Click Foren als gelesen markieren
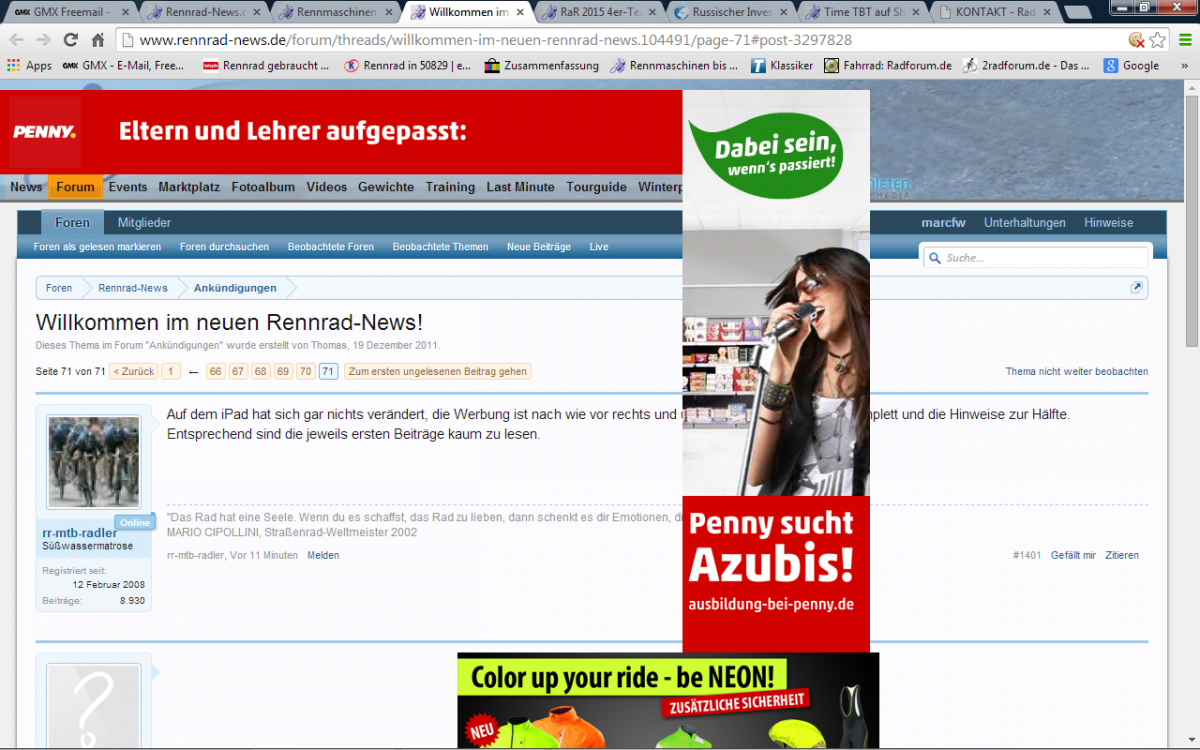This screenshot has height=750, width=1200. coord(97,247)
